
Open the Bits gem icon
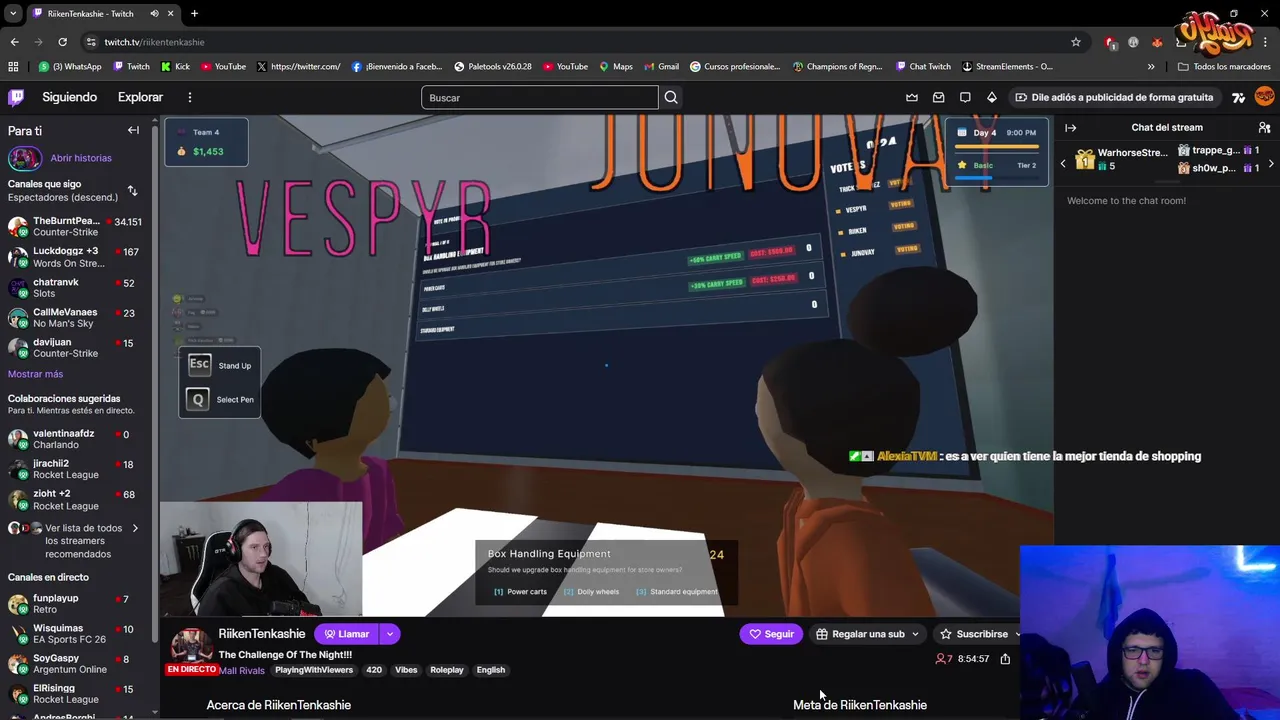tap(991, 97)
